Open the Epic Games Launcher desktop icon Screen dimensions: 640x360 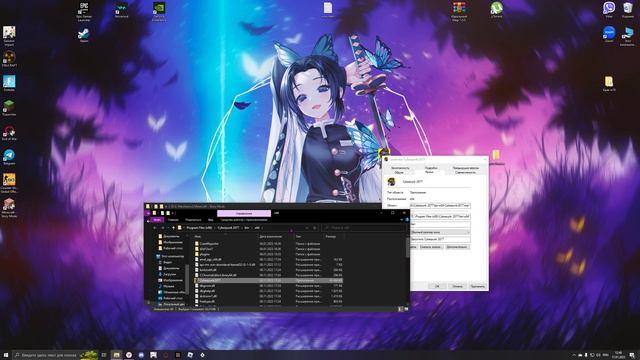84,11
